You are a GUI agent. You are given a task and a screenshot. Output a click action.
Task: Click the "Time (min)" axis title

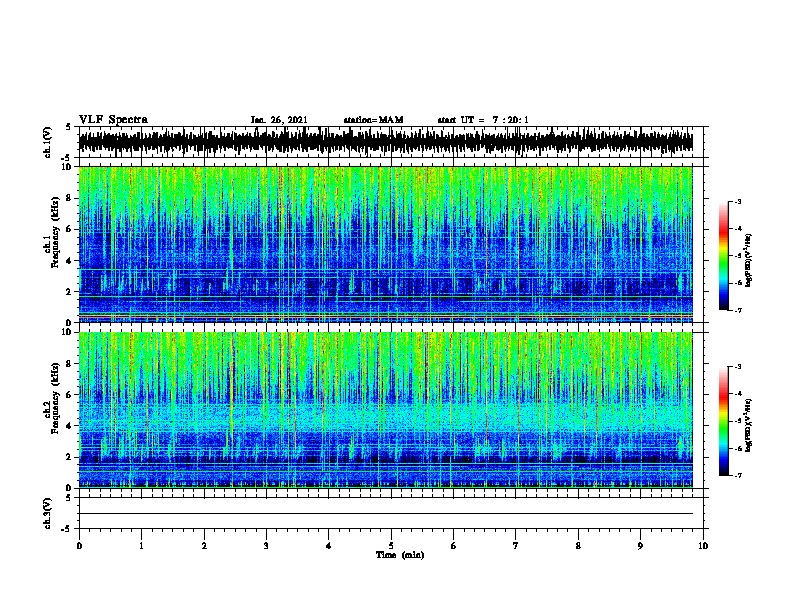pos(400,555)
